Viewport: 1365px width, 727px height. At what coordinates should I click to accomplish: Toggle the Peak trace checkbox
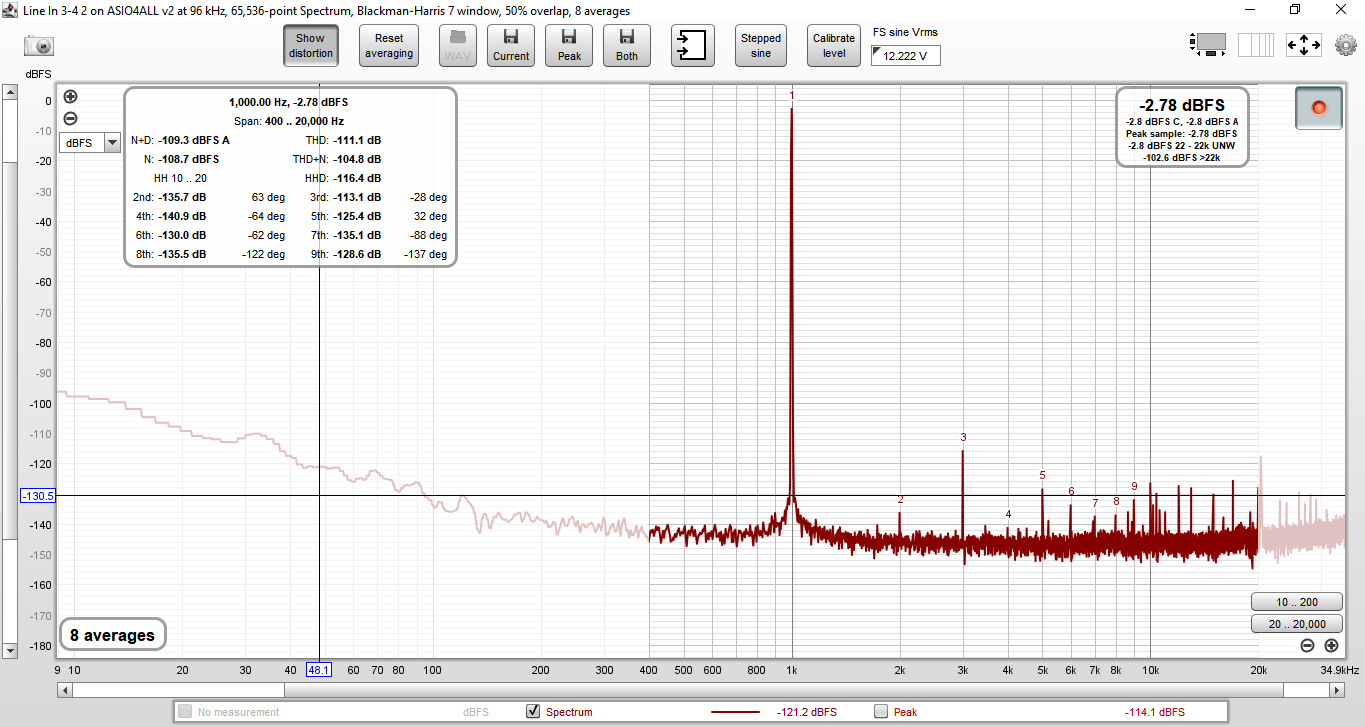(881, 712)
